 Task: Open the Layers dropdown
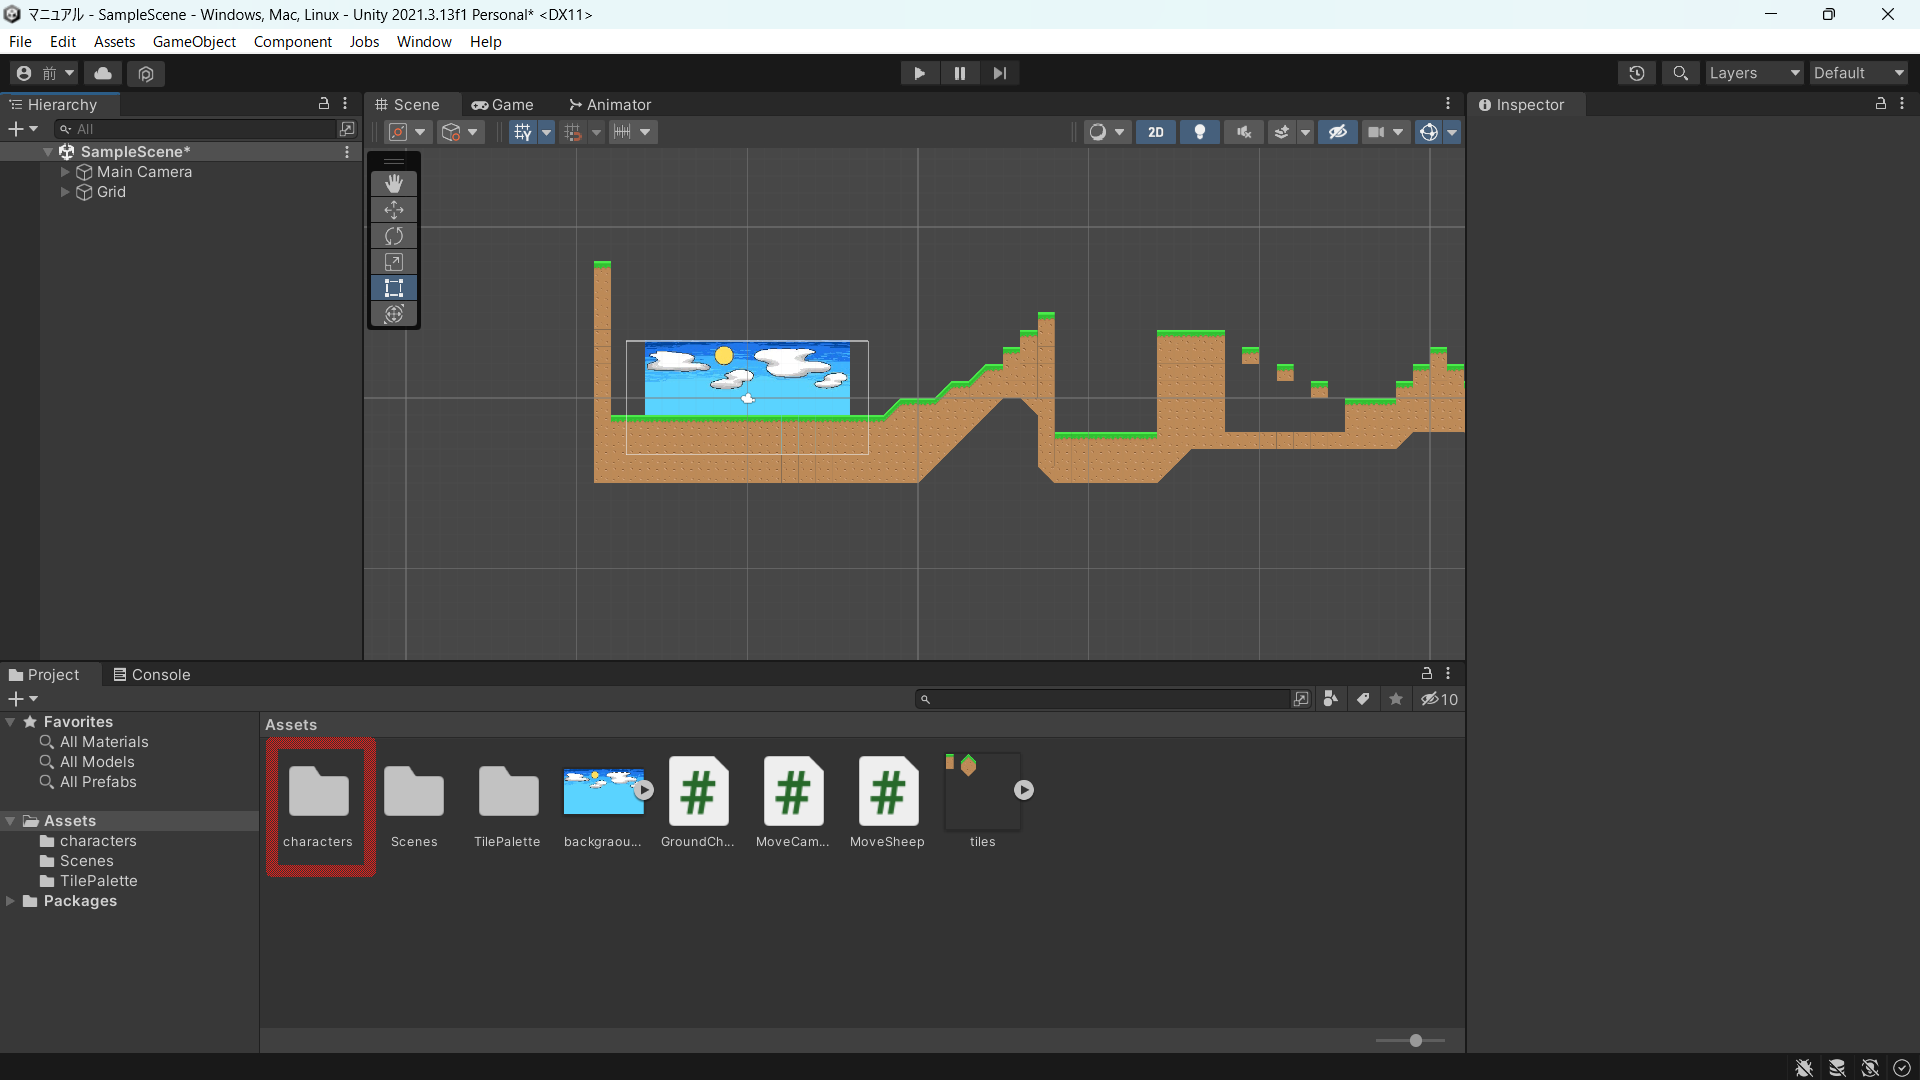point(1754,73)
